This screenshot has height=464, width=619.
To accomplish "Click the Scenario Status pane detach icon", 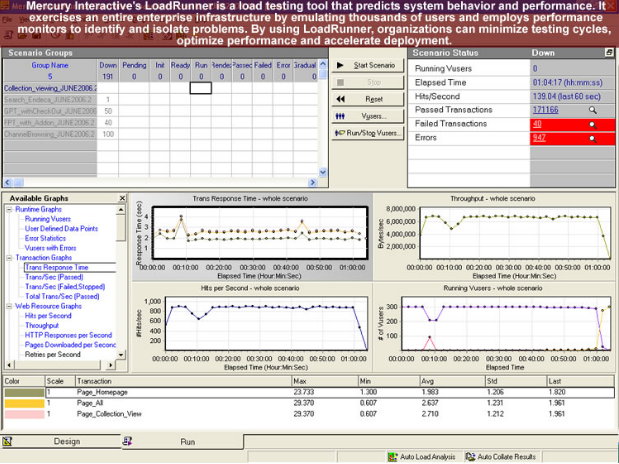I will 609,53.
